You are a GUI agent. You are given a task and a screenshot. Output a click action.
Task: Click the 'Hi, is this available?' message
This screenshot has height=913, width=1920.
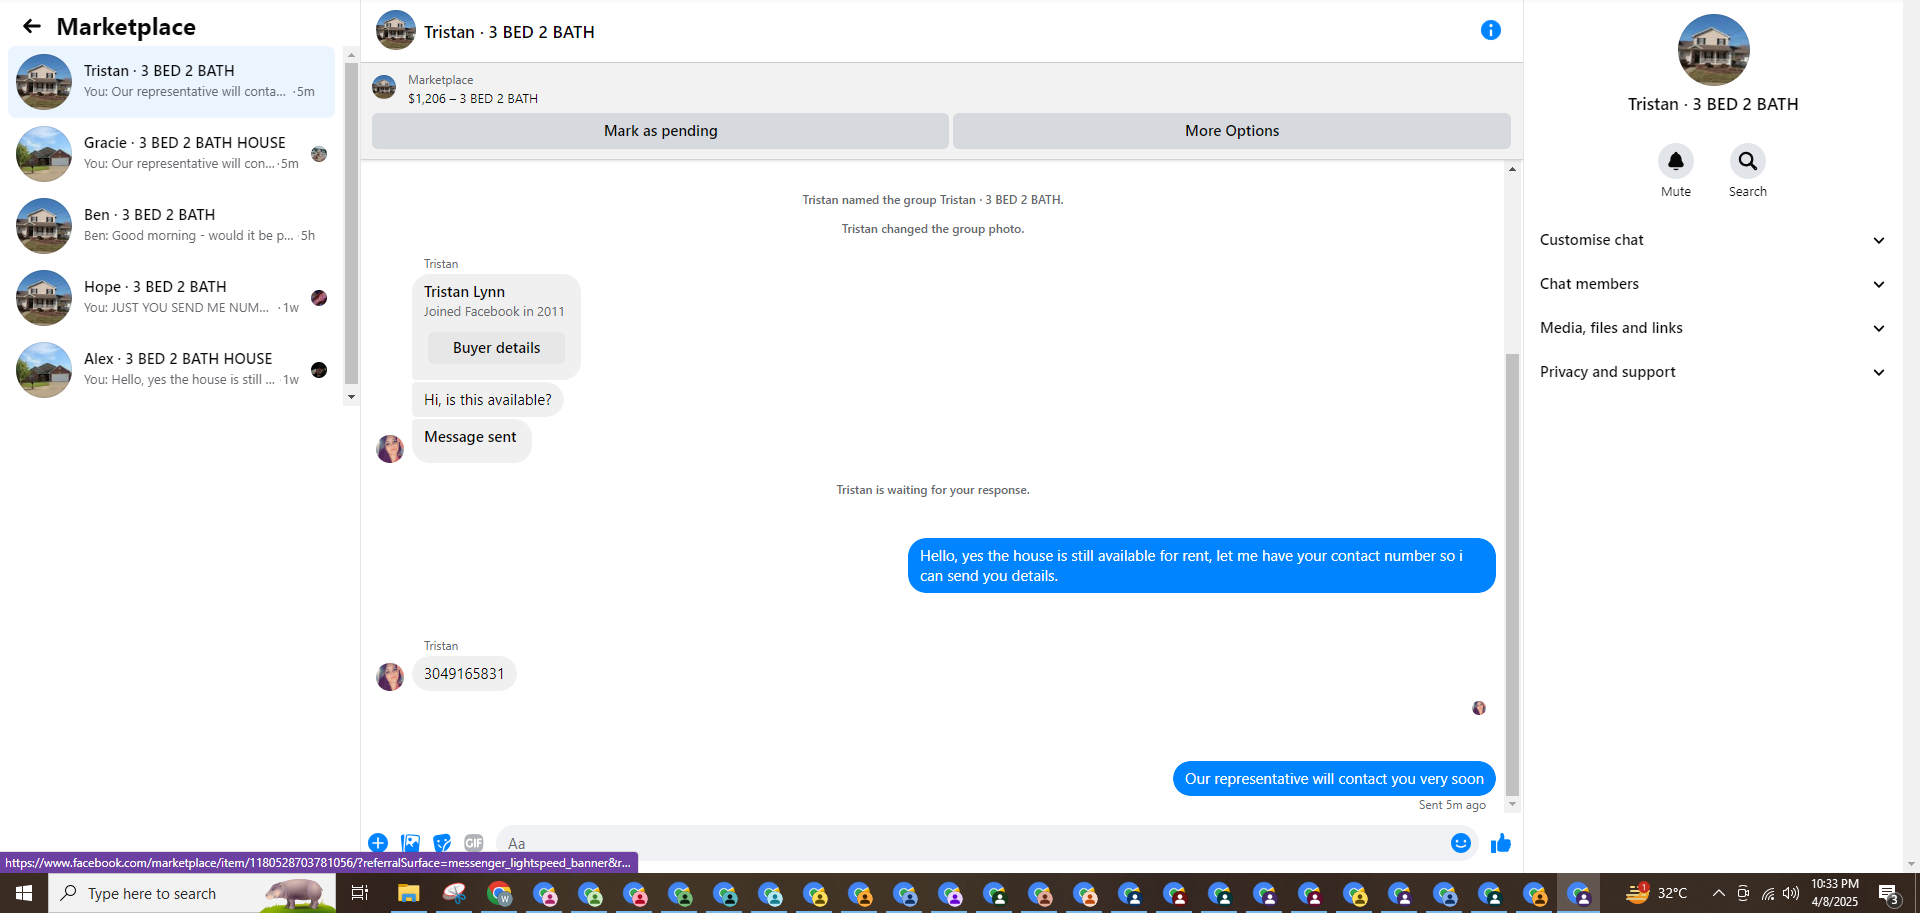(x=488, y=400)
